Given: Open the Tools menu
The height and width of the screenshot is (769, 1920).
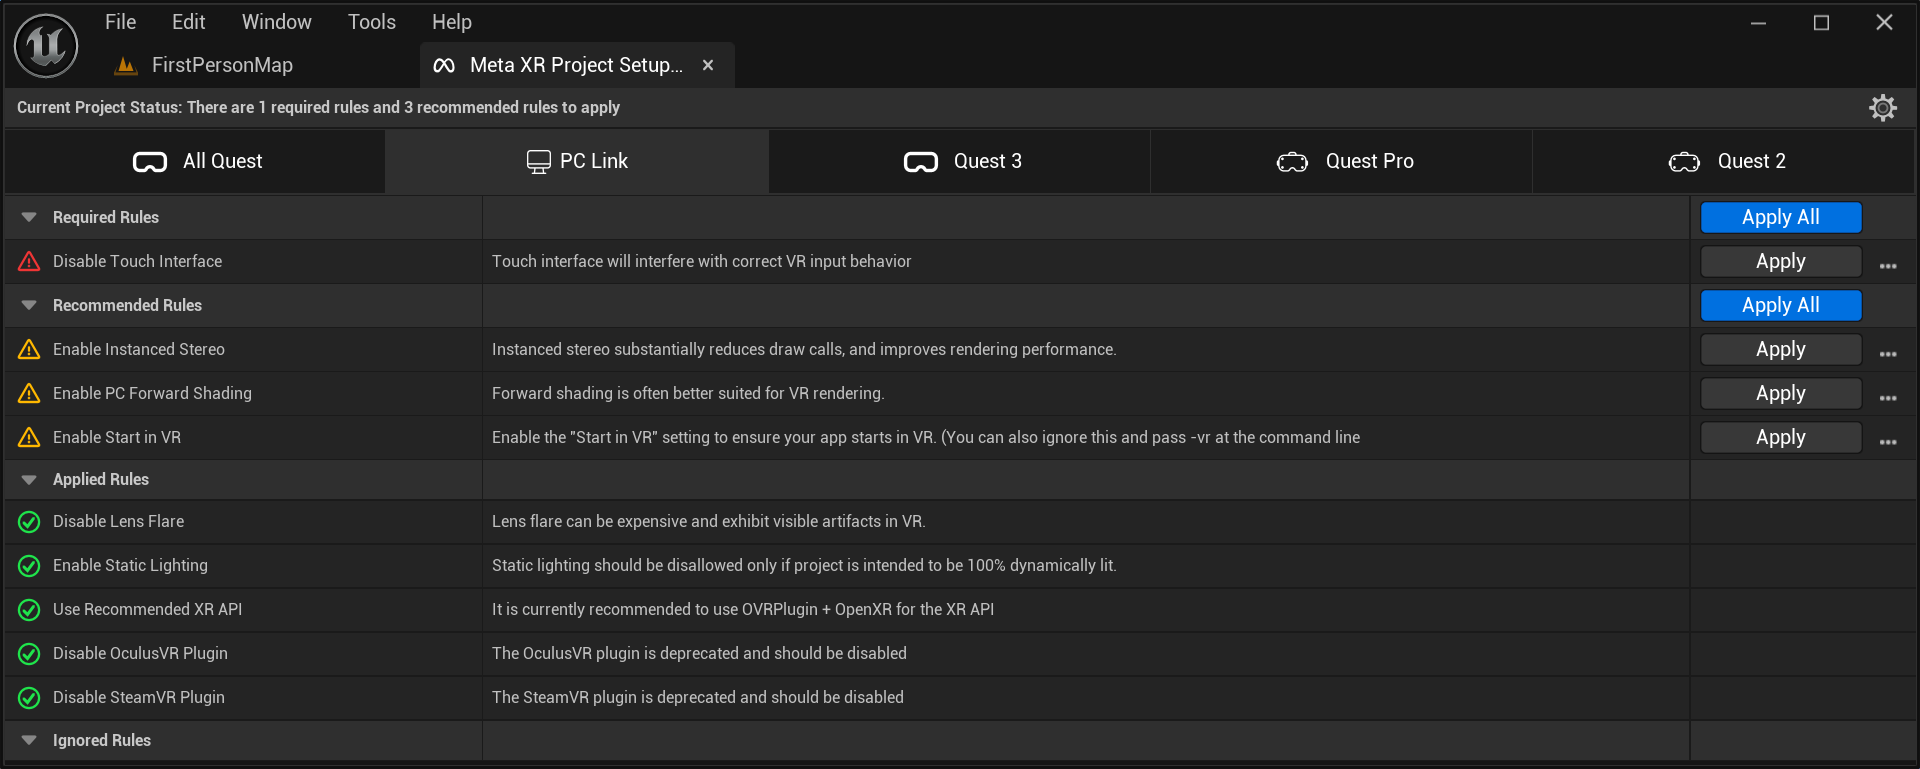Looking at the screenshot, I should click(372, 22).
